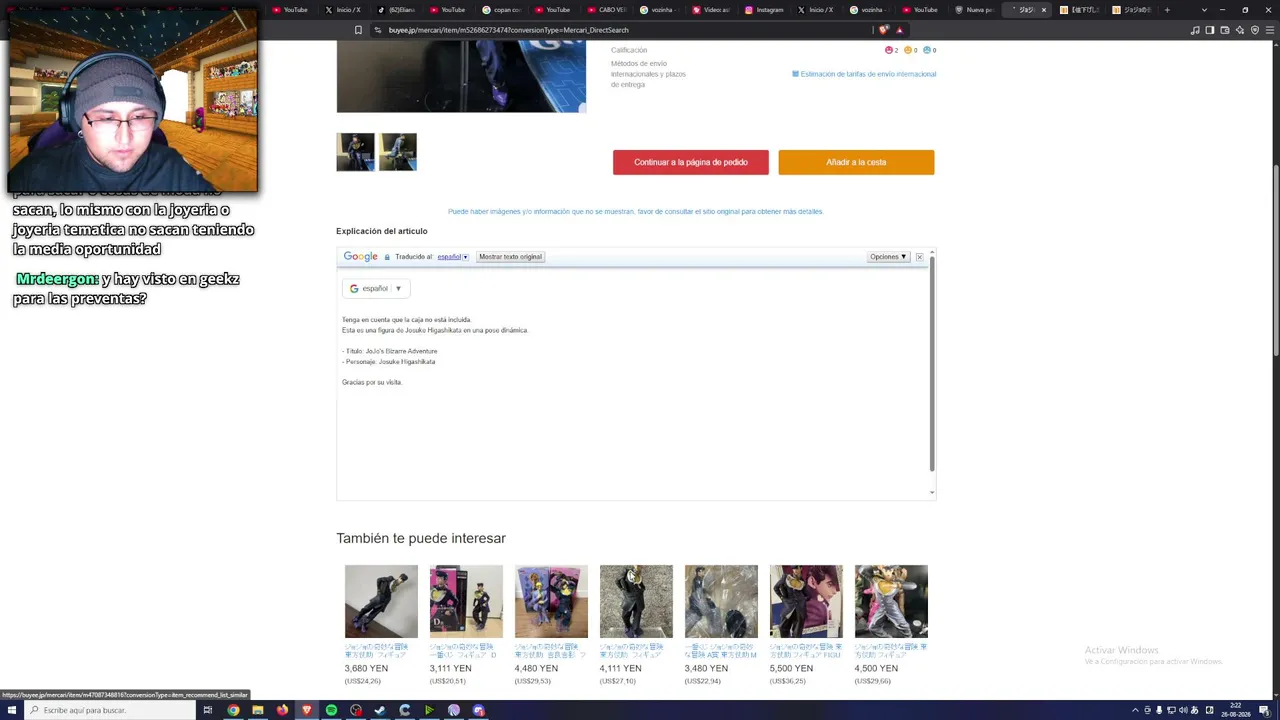This screenshot has height=720, width=1280.
Task: Click 'Mostrar texto original' button
Action: point(510,257)
